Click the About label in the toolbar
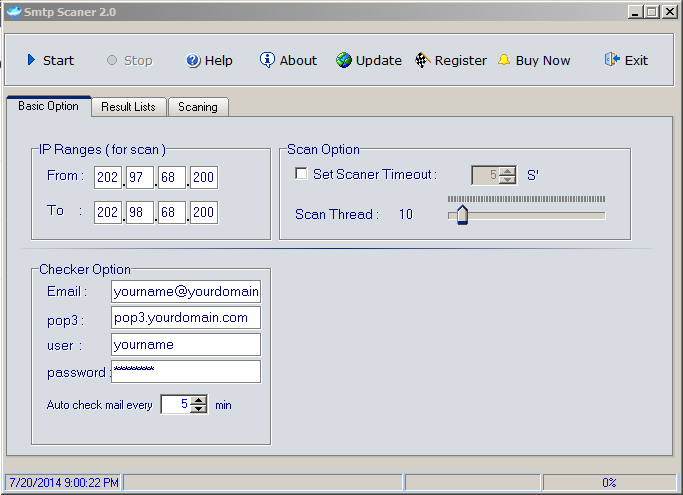The image size is (683, 495). (x=298, y=61)
